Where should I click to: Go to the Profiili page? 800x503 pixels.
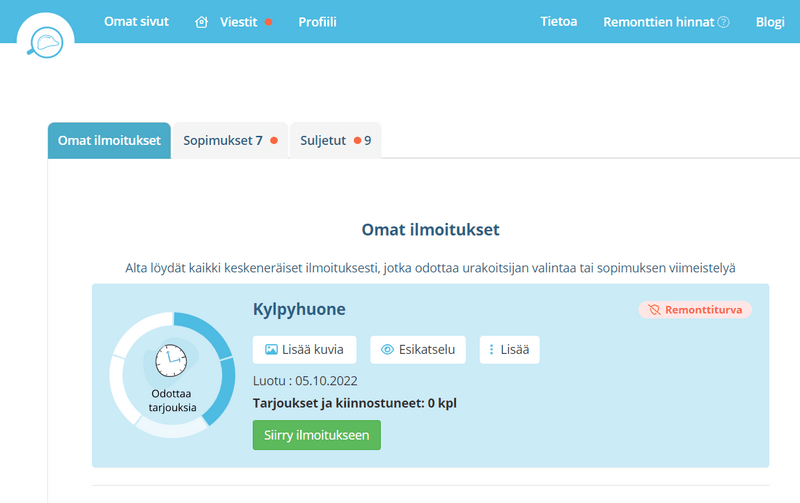coord(317,22)
